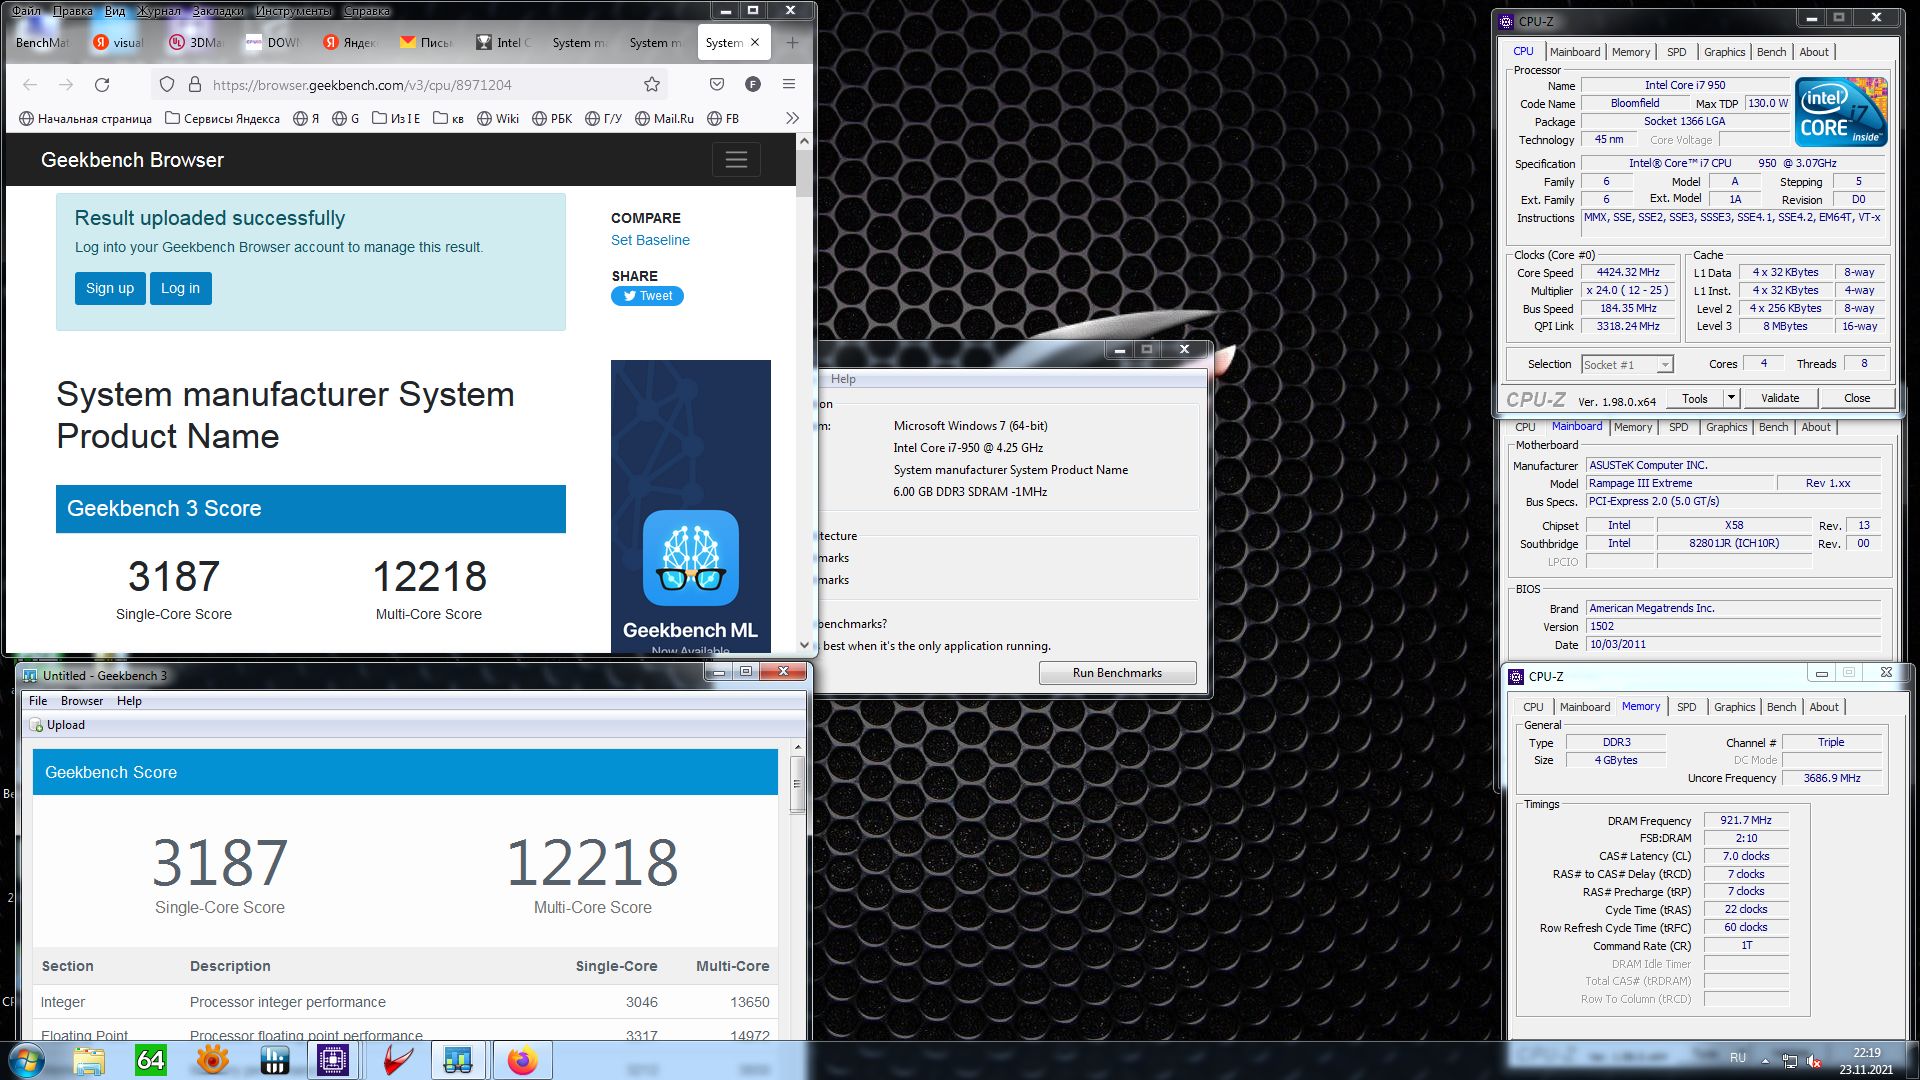Open the Windows Start menu orb
Image resolution: width=1920 pixels, height=1080 pixels.
pos(27,1060)
